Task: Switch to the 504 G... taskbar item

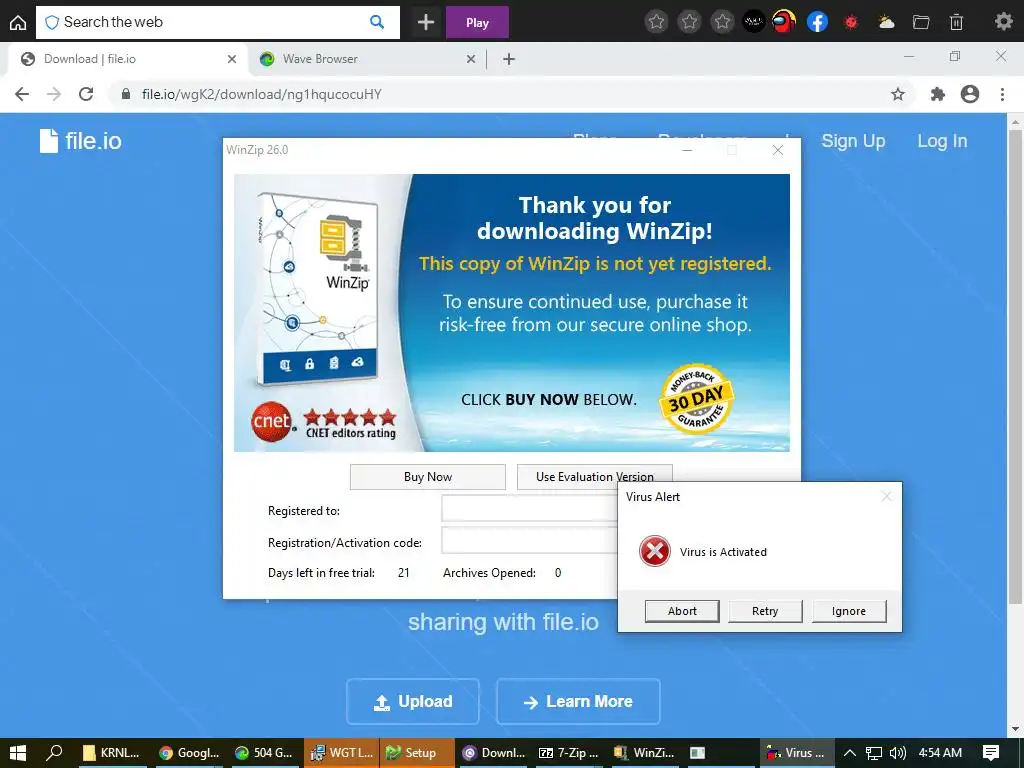Action: pyautogui.click(x=264, y=753)
